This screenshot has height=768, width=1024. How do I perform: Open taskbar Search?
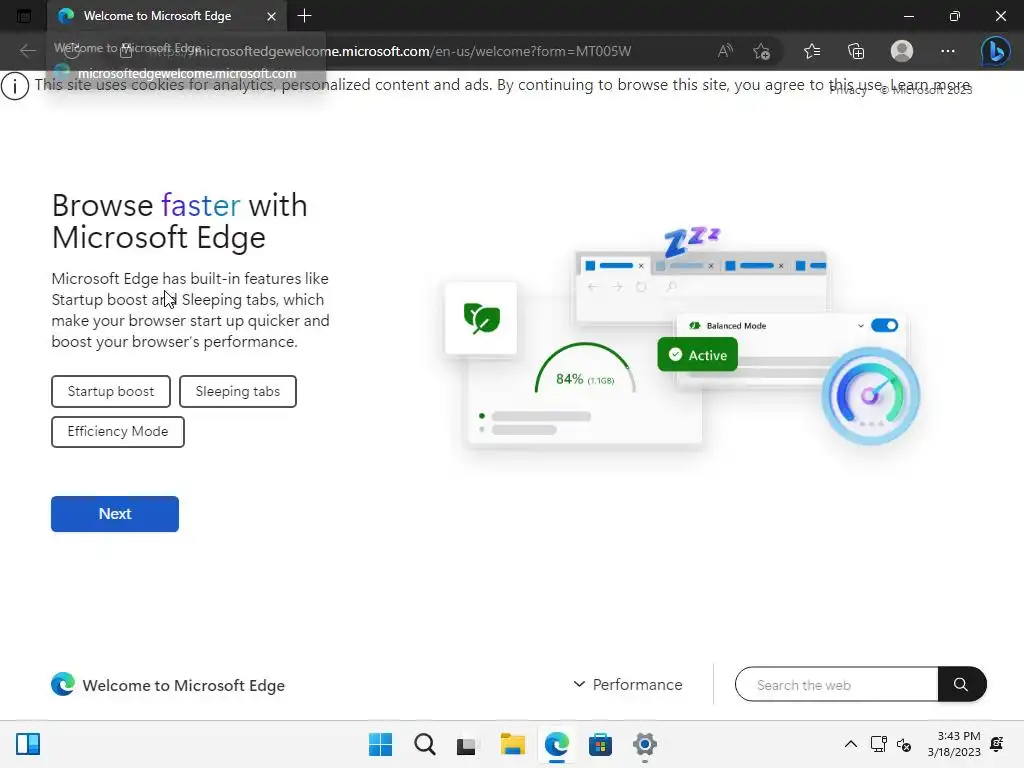[x=424, y=744]
